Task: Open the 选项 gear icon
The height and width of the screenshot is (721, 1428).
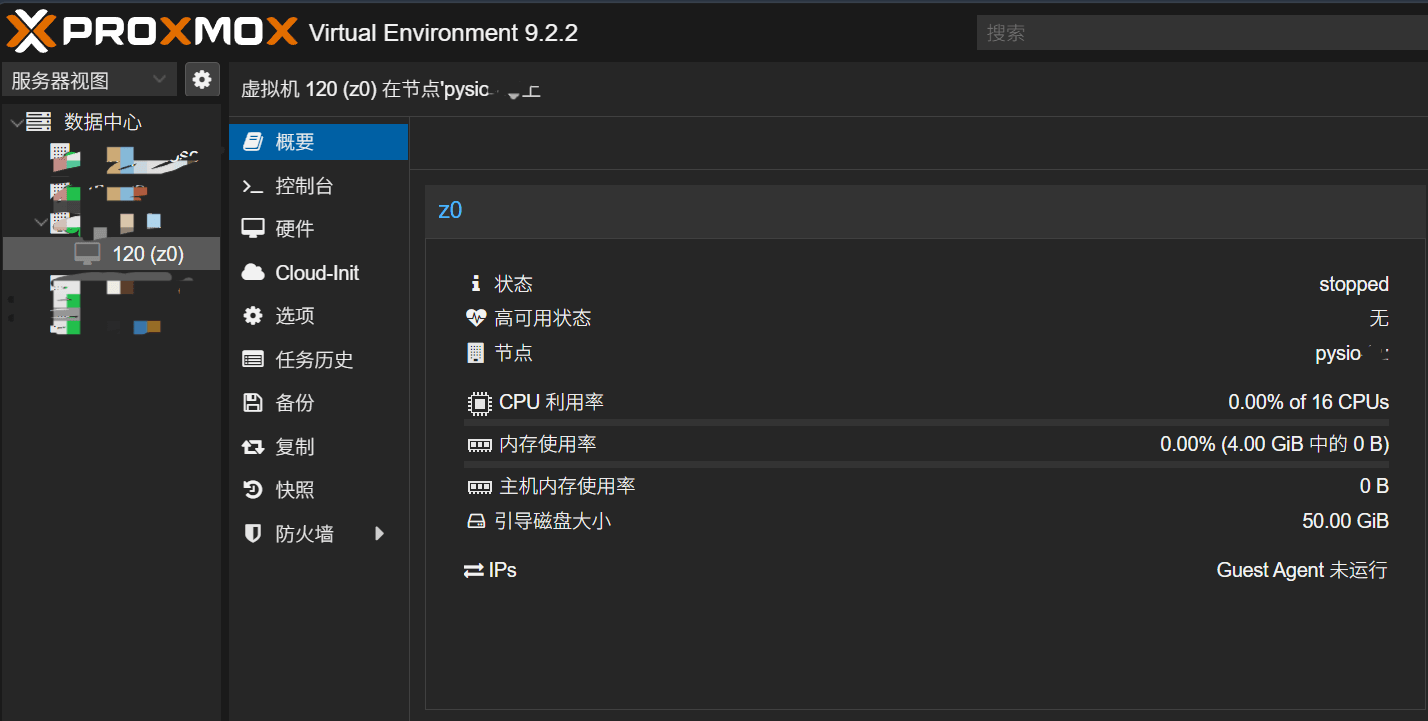Action: point(253,316)
